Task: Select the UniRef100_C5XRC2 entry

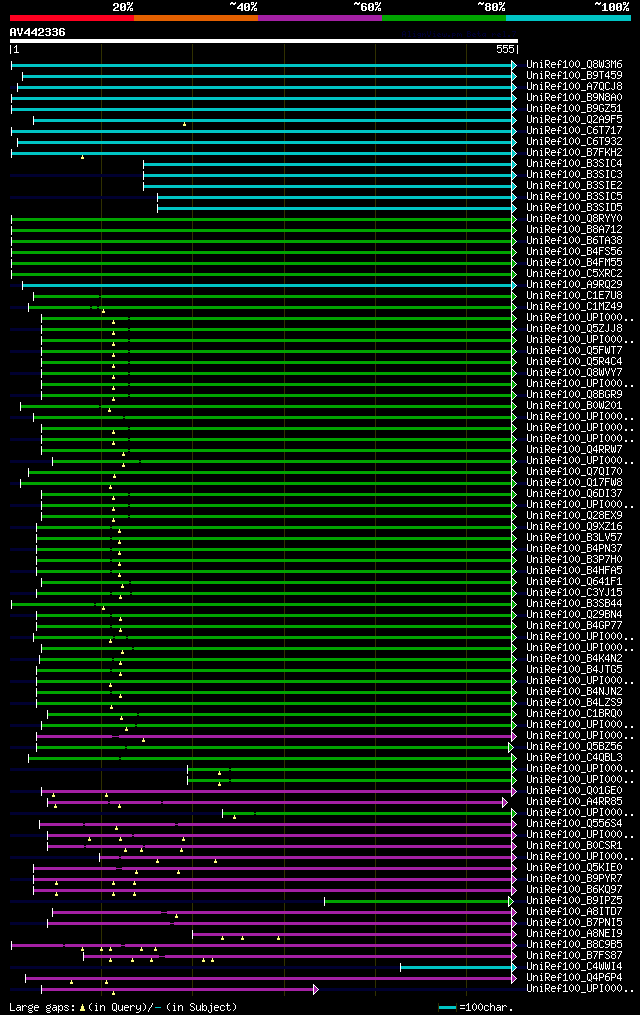Action: click(575, 274)
